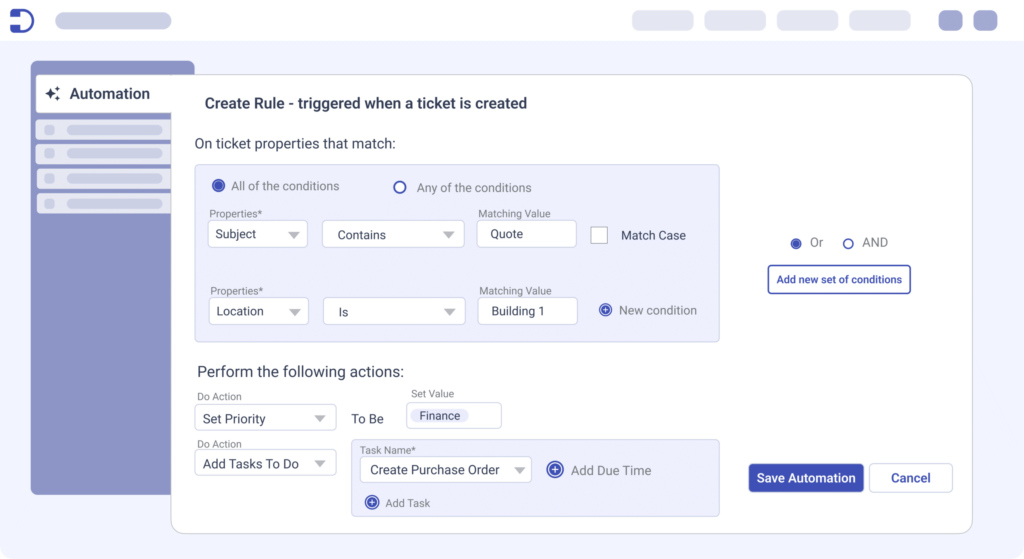1024x559 pixels.
Task: Click the app logo in top-left corner
Action: pyautogui.click(x=21, y=20)
